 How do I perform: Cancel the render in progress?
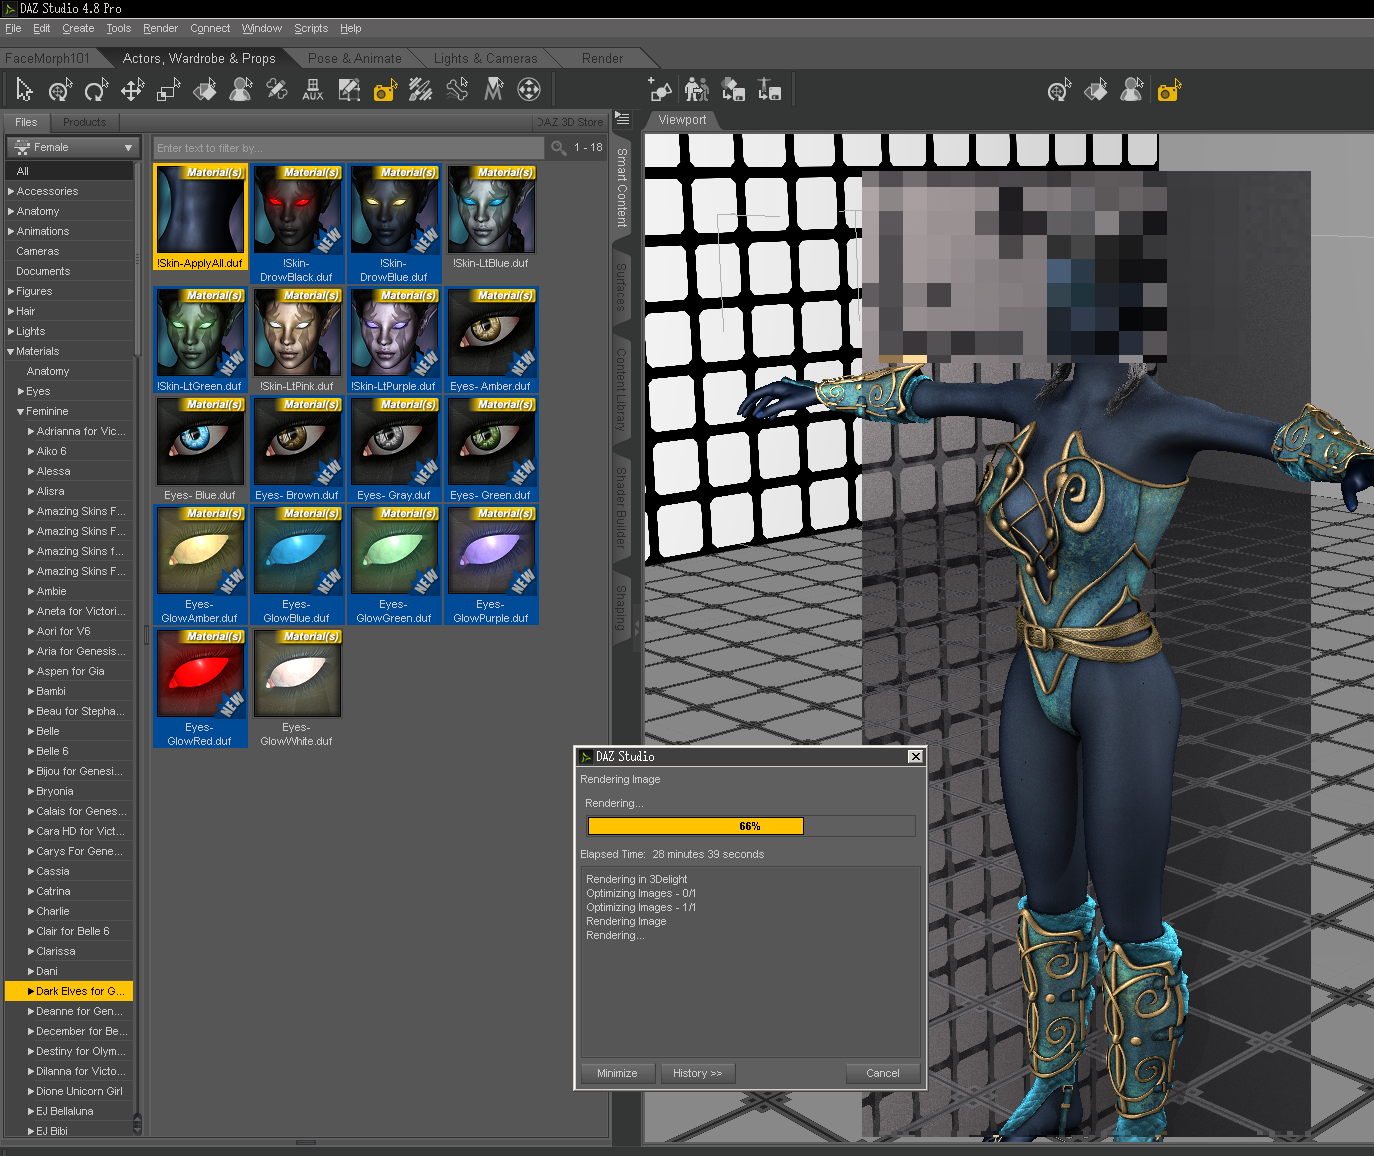pyautogui.click(x=883, y=1073)
